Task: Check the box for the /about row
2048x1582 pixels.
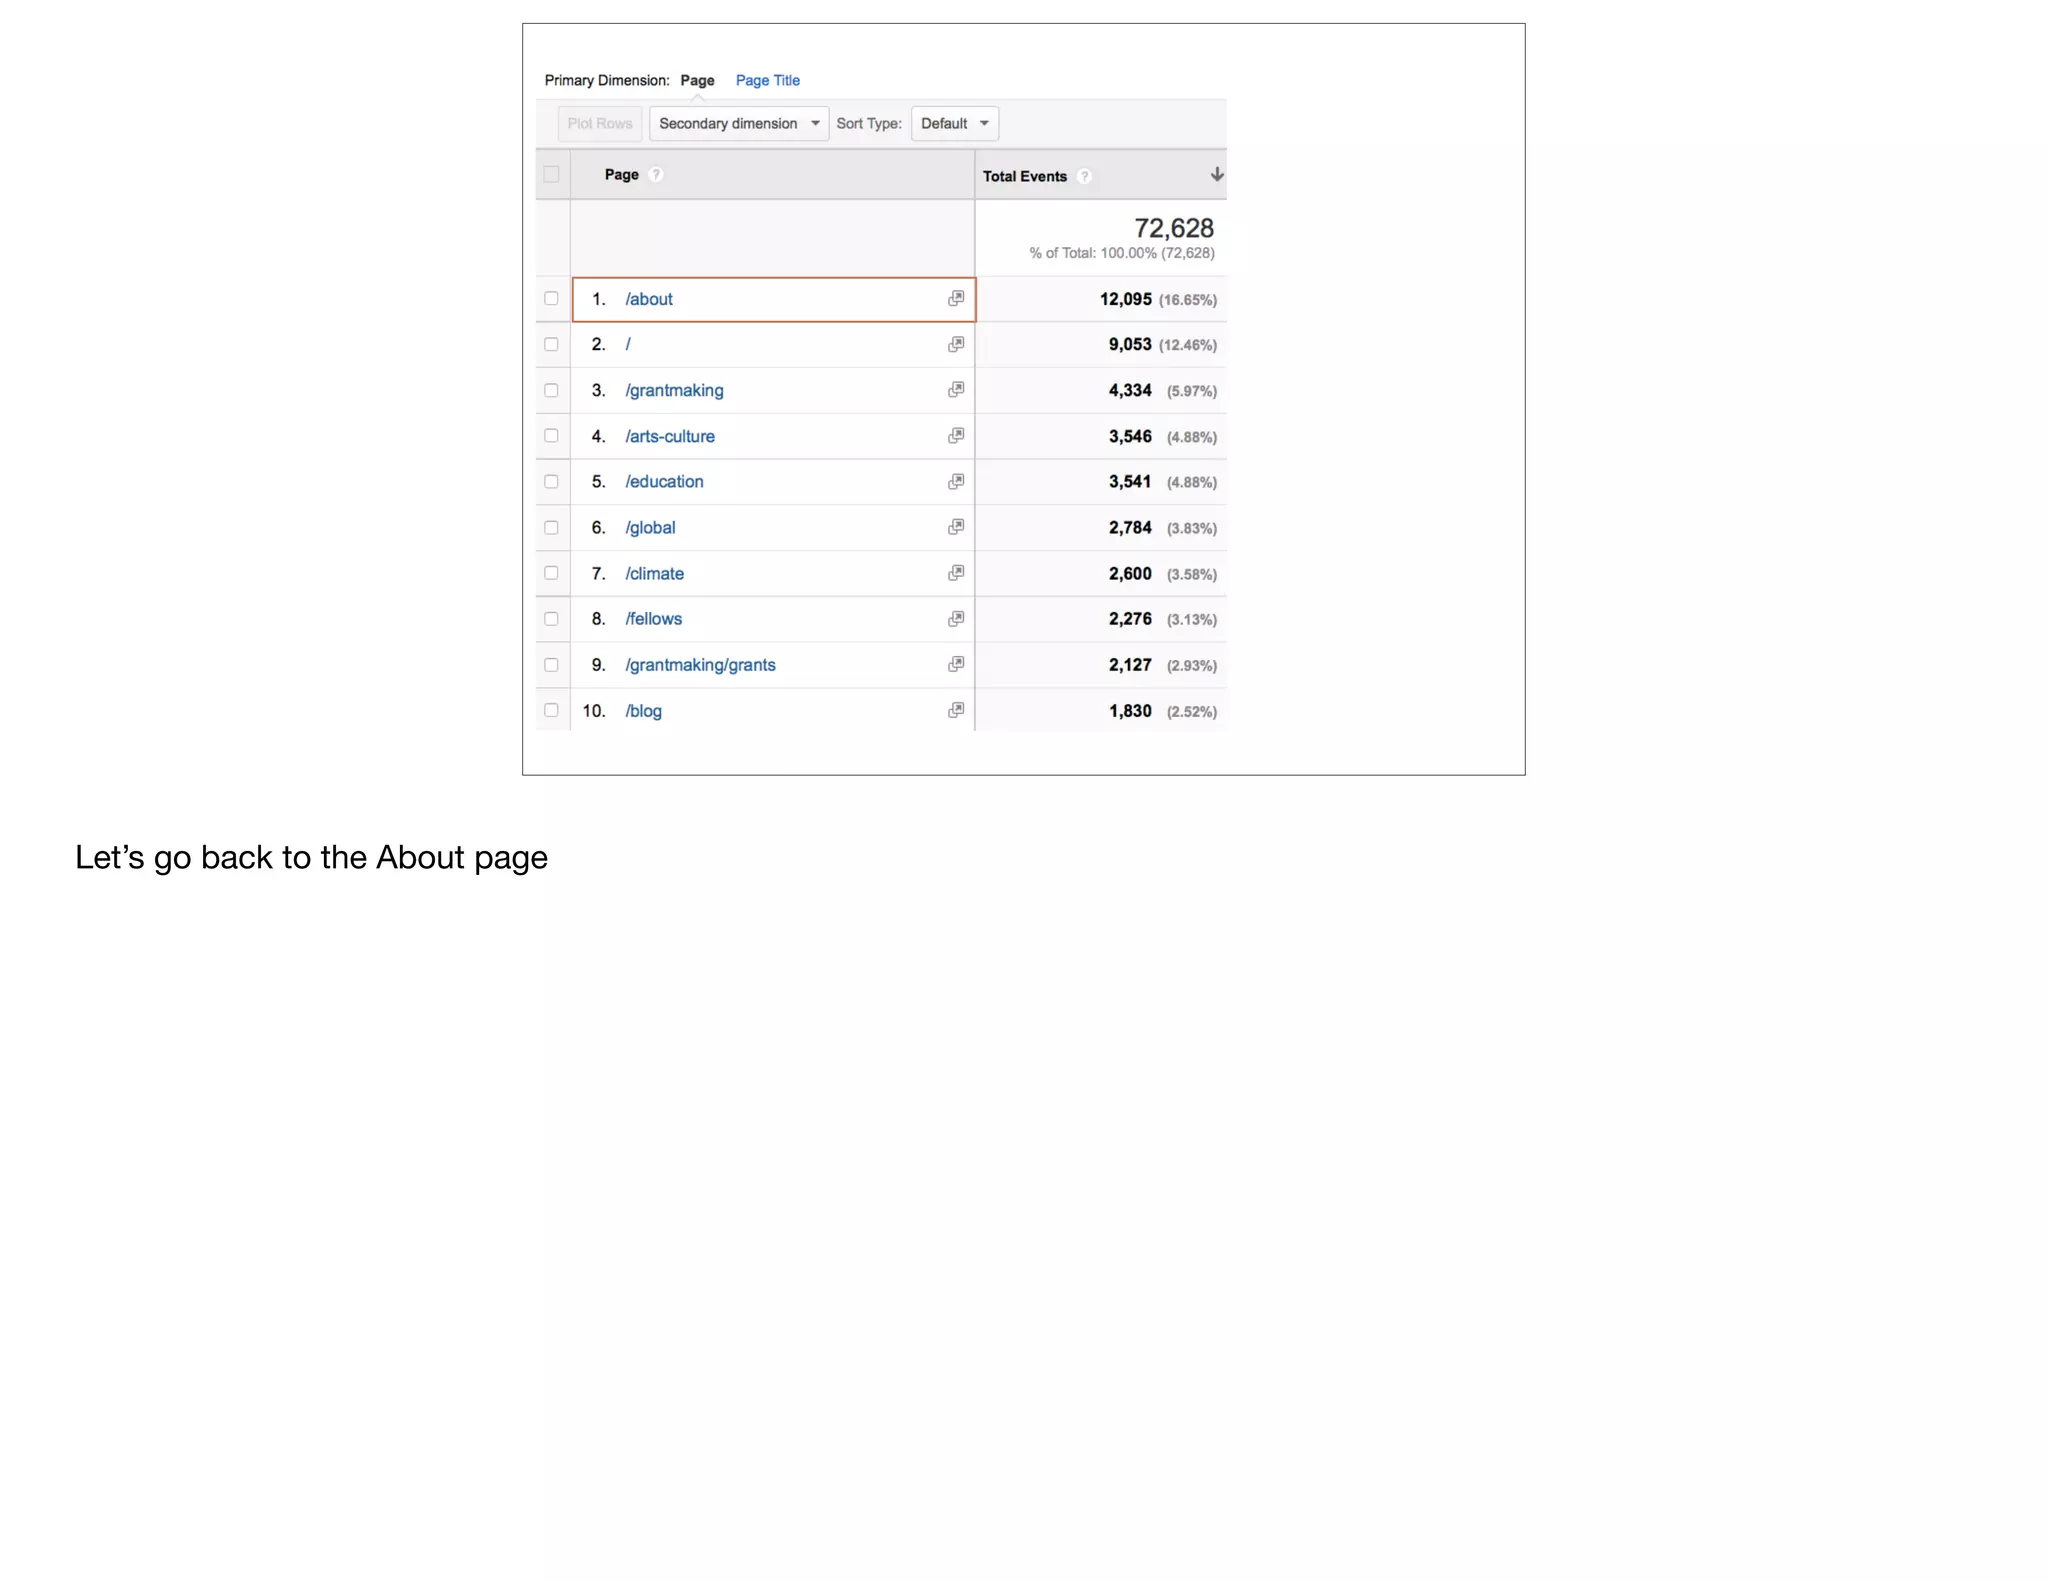Action: [551, 298]
